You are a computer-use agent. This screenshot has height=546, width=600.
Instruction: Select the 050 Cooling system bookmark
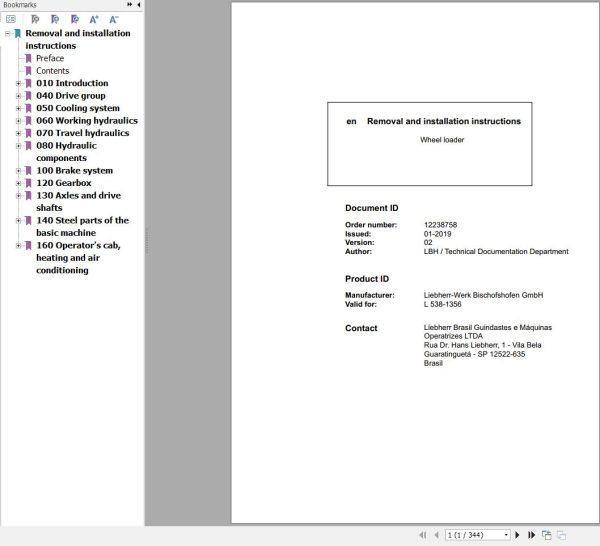pyautogui.click(x=78, y=108)
